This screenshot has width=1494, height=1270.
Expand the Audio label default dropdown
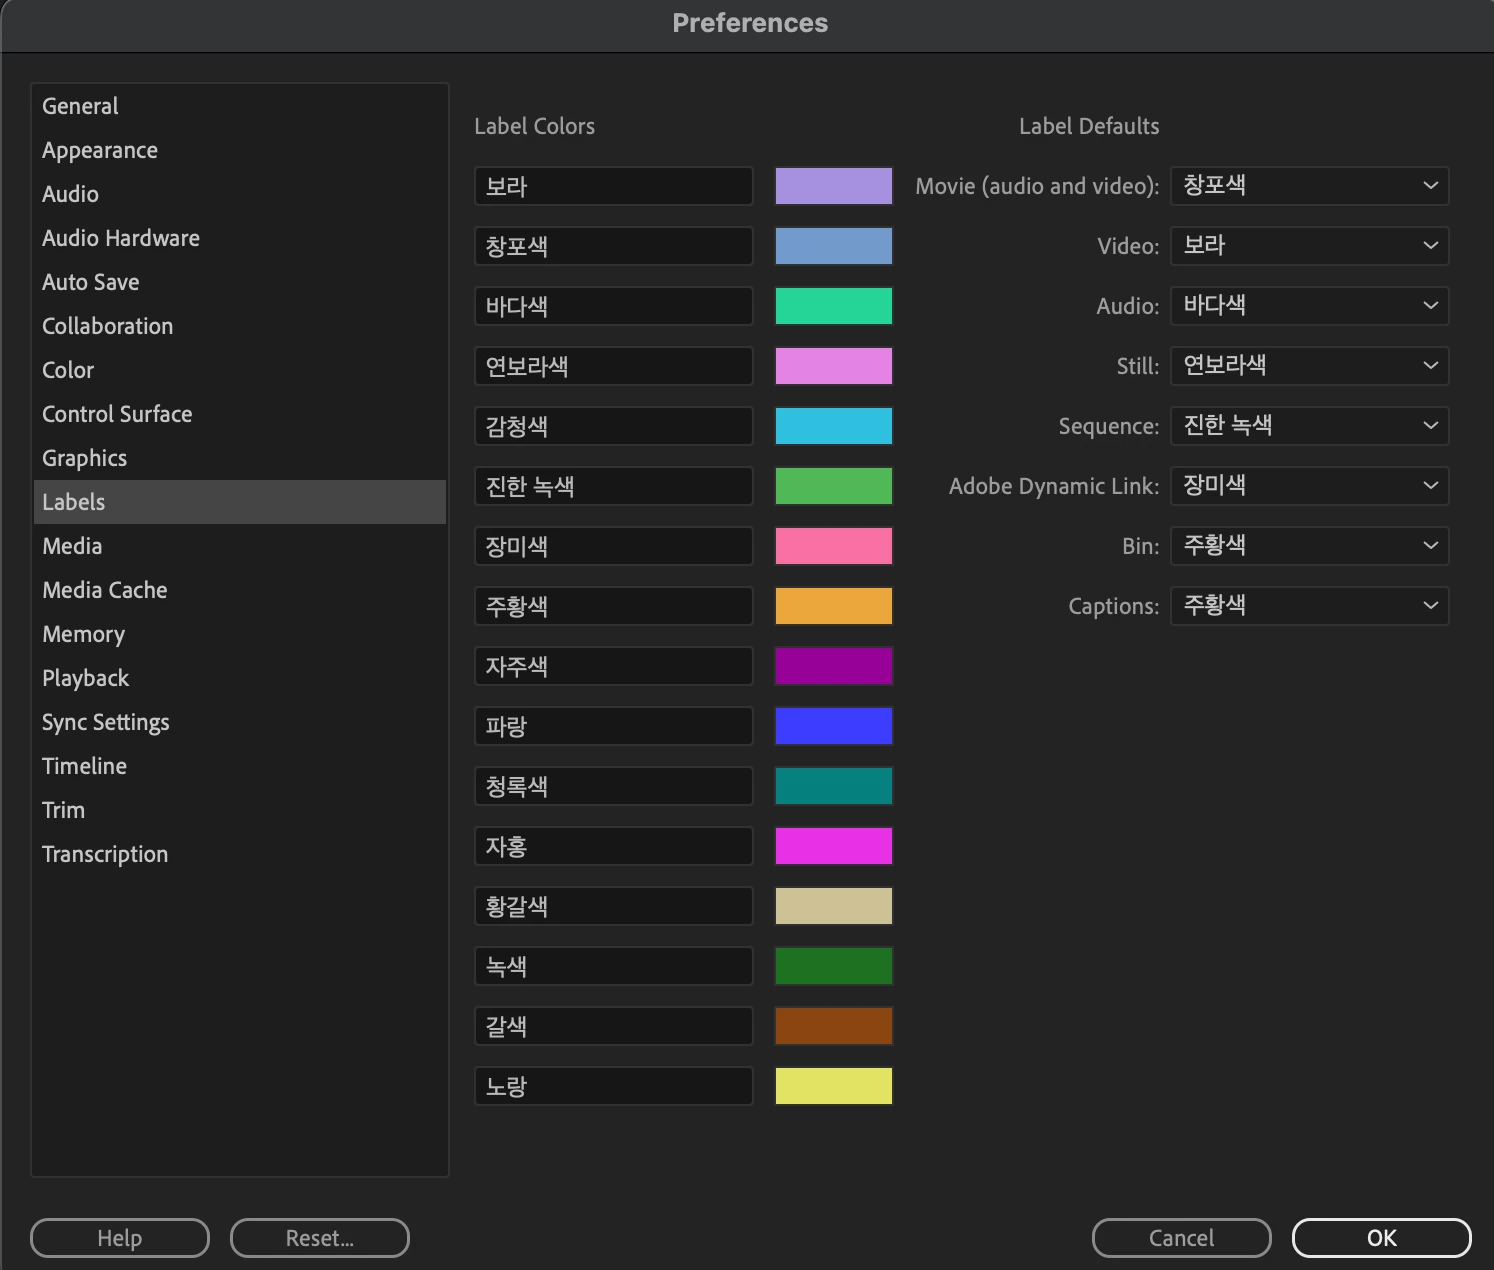[x=1309, y=306]
